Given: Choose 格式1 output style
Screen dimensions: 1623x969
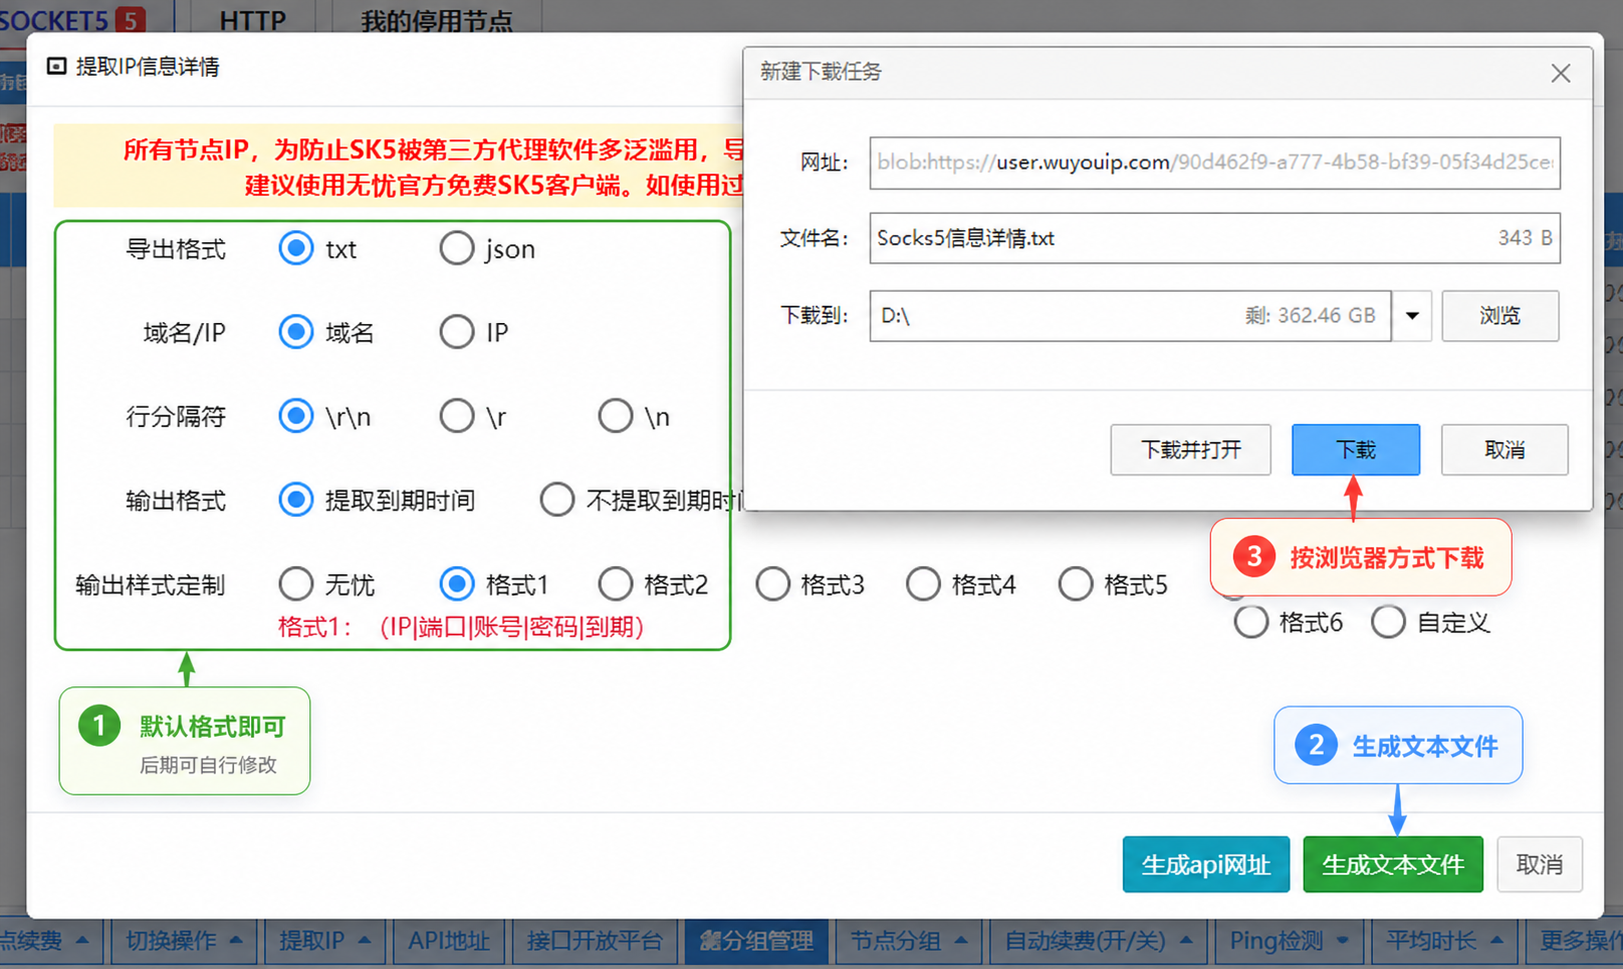Looking at the screenshot, I should coord(456,584).
